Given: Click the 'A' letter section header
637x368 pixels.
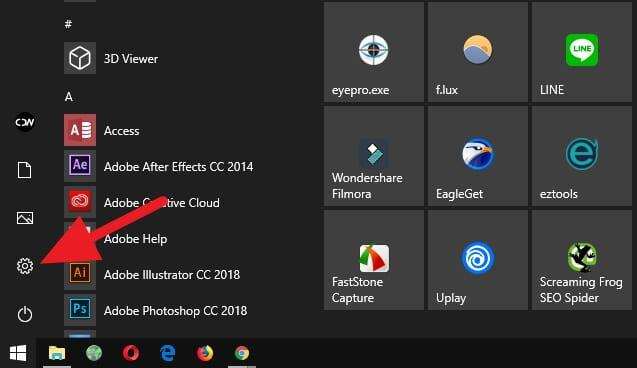Looking at the screenshot, I should click(69, 97).
